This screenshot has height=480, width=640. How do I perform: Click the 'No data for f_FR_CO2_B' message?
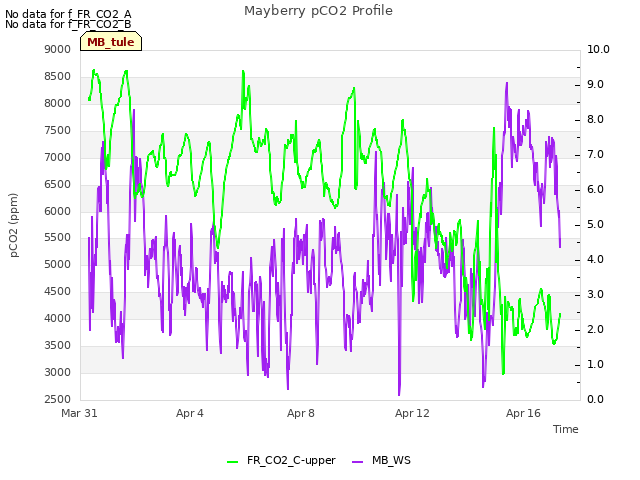point(68,24)
